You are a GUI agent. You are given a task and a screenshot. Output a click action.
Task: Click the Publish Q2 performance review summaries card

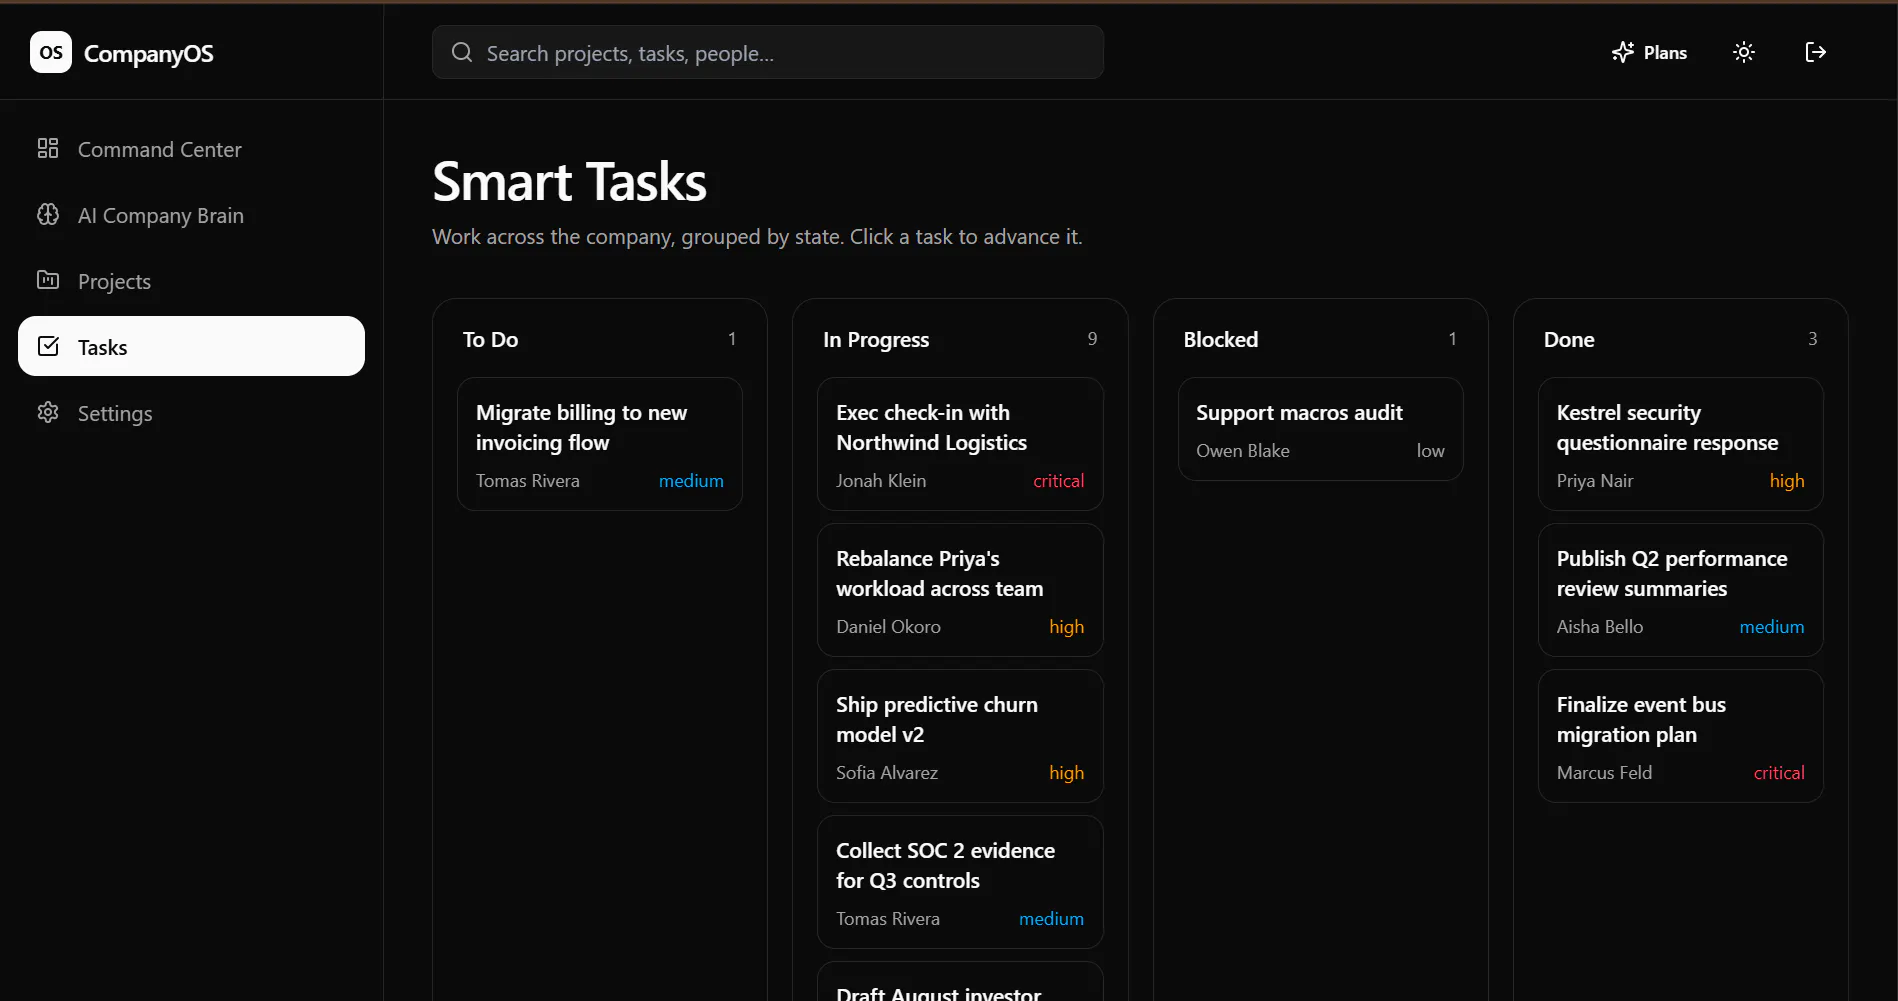pos(1681,590)
